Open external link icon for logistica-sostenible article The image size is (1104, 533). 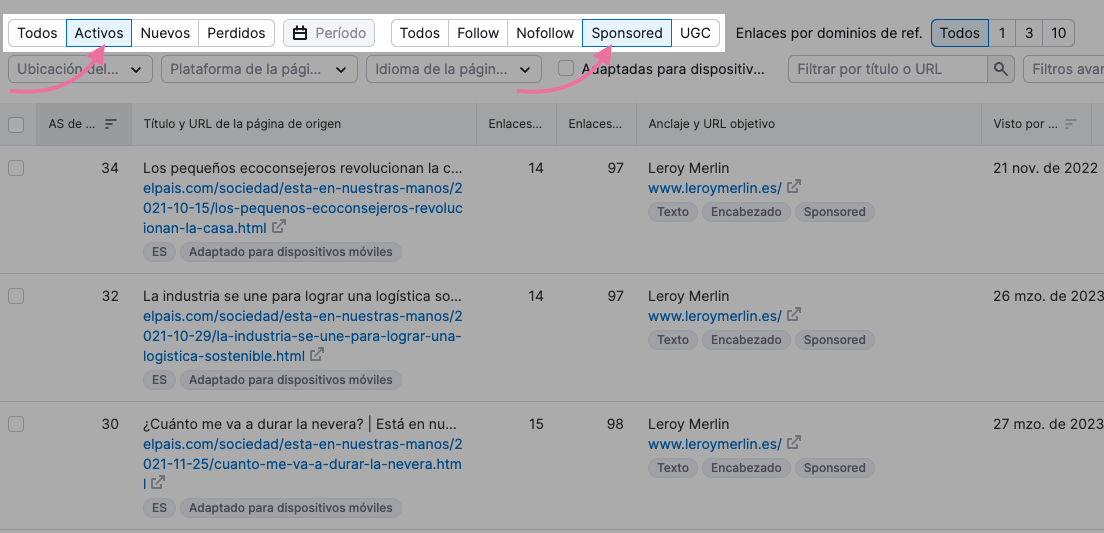tap(316, 355)
